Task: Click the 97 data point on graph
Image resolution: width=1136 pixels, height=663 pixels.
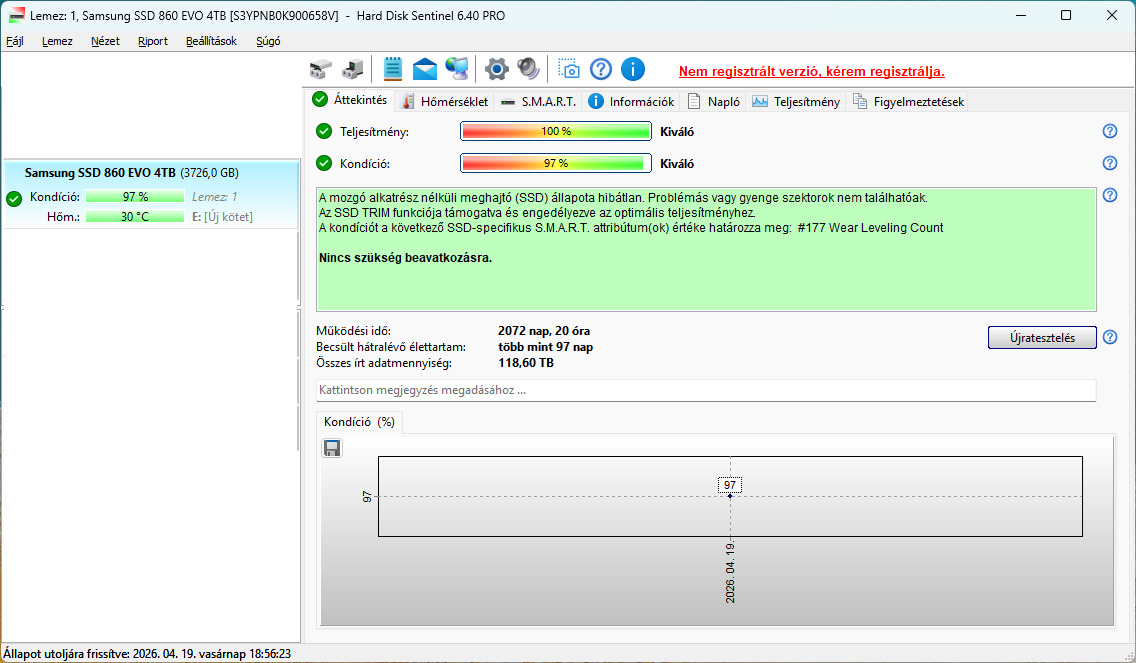Action: click(730, 496)
